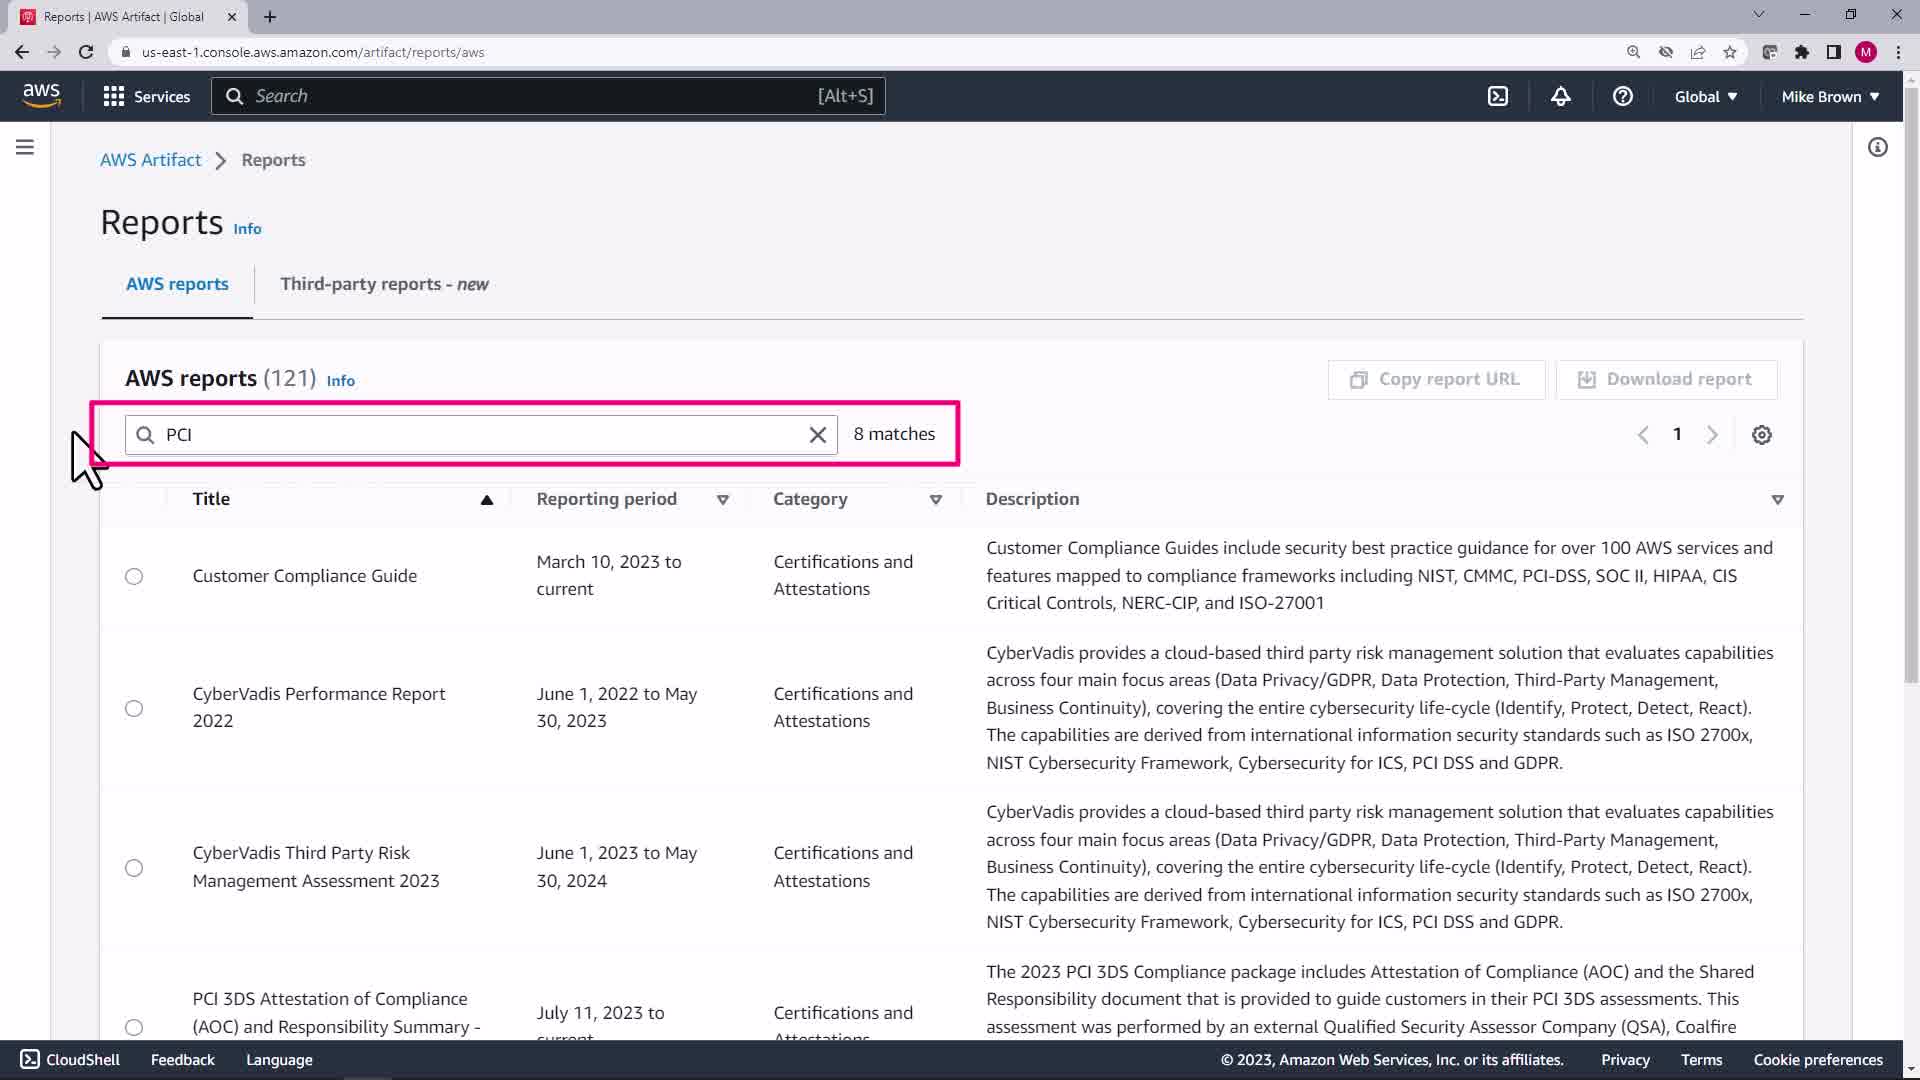
Task: Expand the Global region dropdown
Action: coord(1705,96)
